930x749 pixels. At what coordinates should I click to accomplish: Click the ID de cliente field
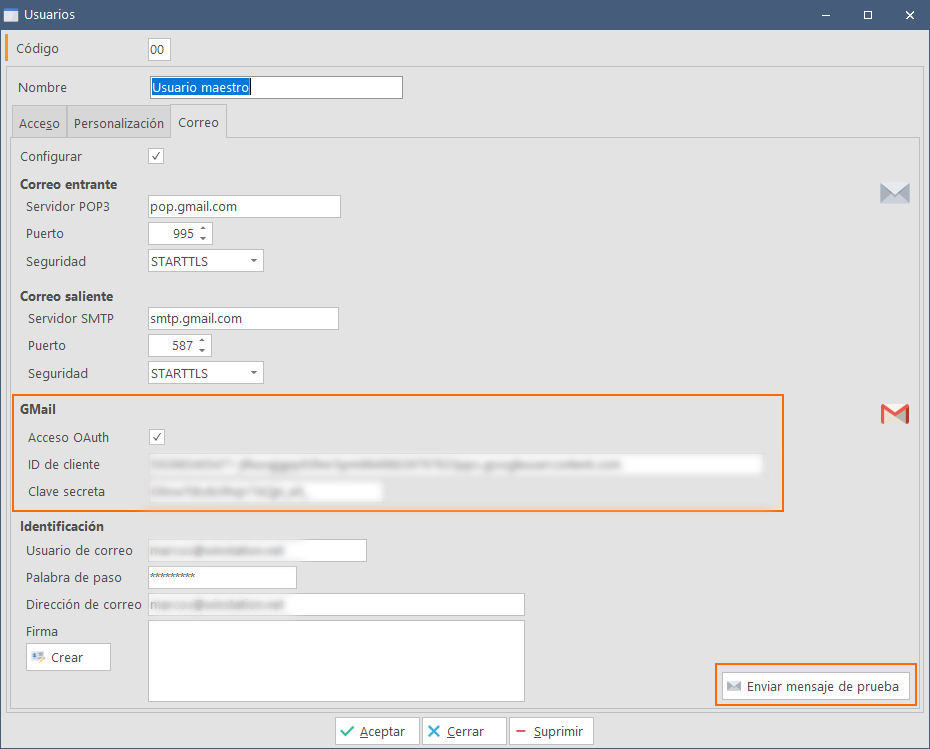(x=456, y=464)
